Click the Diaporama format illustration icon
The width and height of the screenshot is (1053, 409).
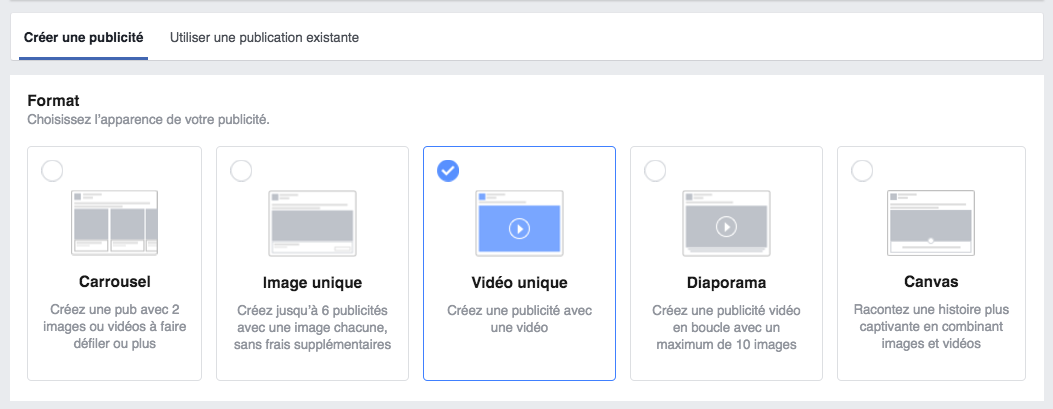(x=726, y=223)
